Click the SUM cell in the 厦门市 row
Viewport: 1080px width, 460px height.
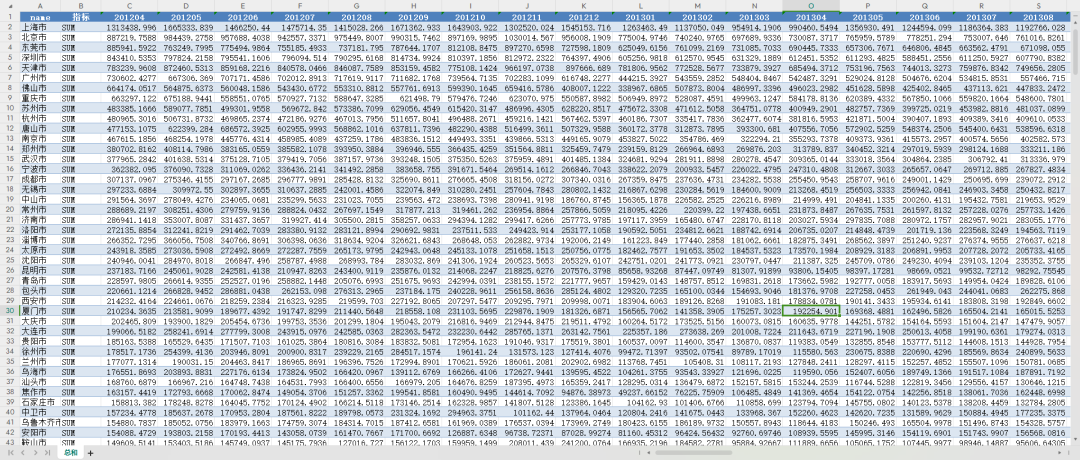coord(81,311)
